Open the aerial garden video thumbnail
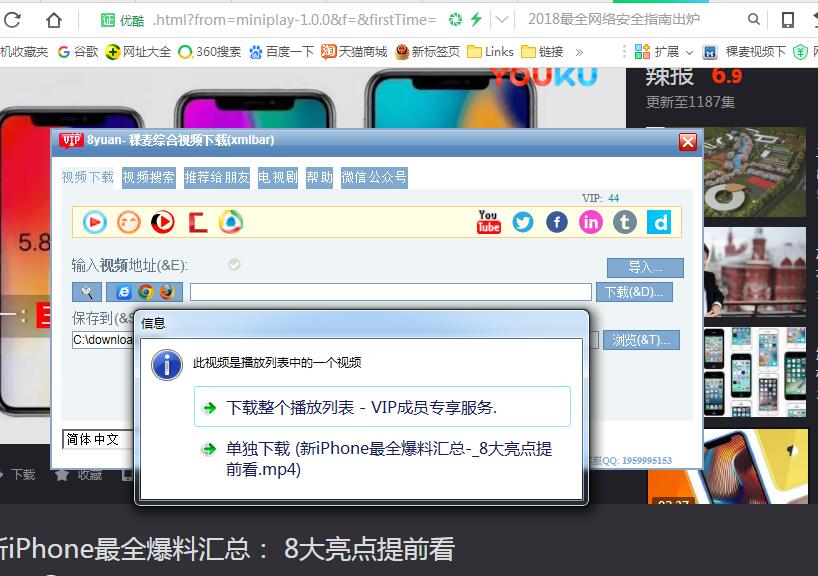This screenshot has height=576, width=818. click(x=754, y=172)
